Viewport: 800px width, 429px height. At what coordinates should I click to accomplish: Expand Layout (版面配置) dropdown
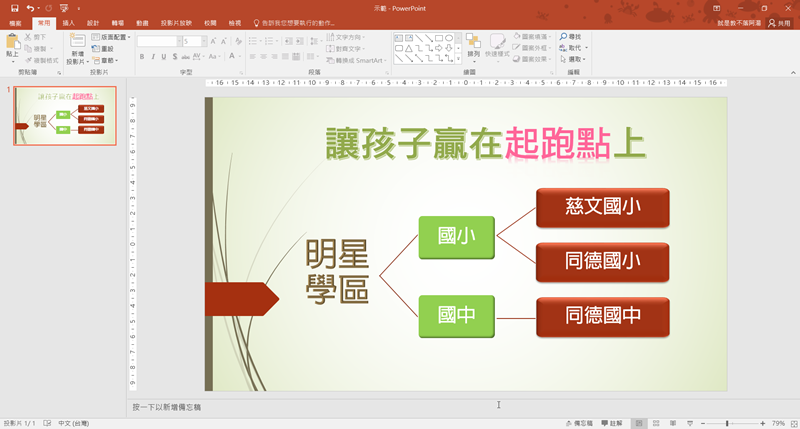click(x=111, y=37)
